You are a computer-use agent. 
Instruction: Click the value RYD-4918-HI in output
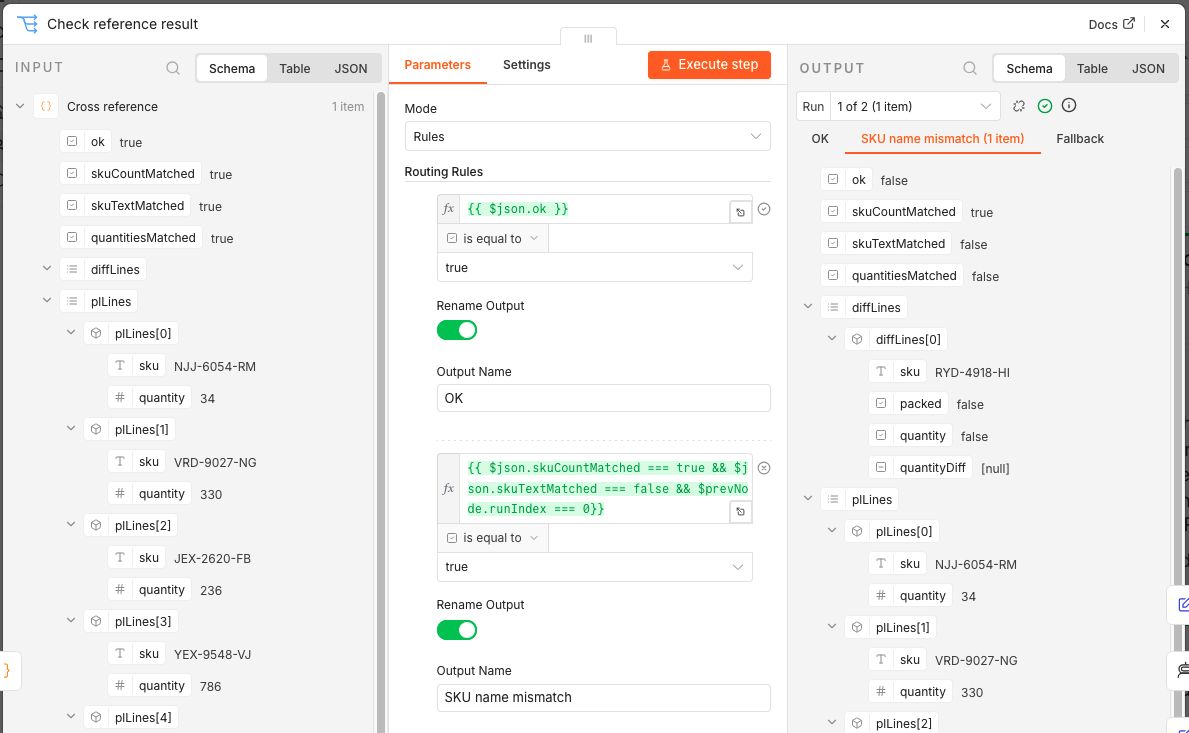(972, 372)
